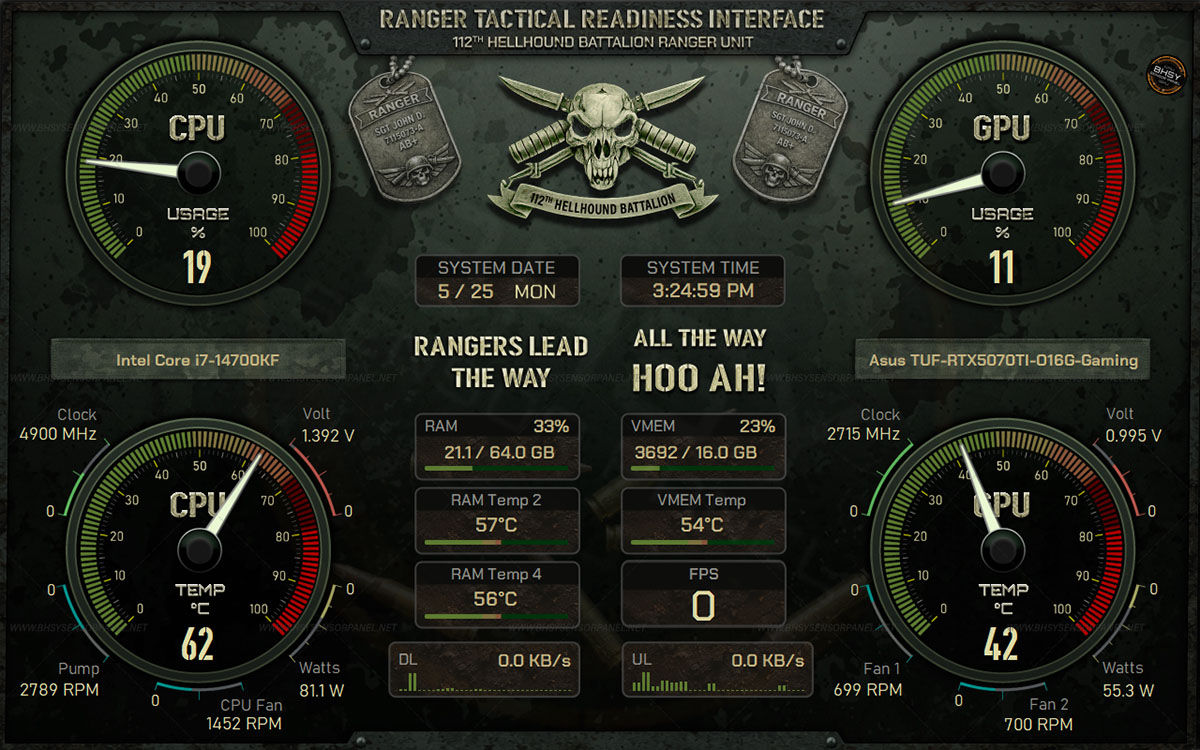Click the UL 0.0 KB/s speed value
This screenshot has height=750, width=1200.
768,660
